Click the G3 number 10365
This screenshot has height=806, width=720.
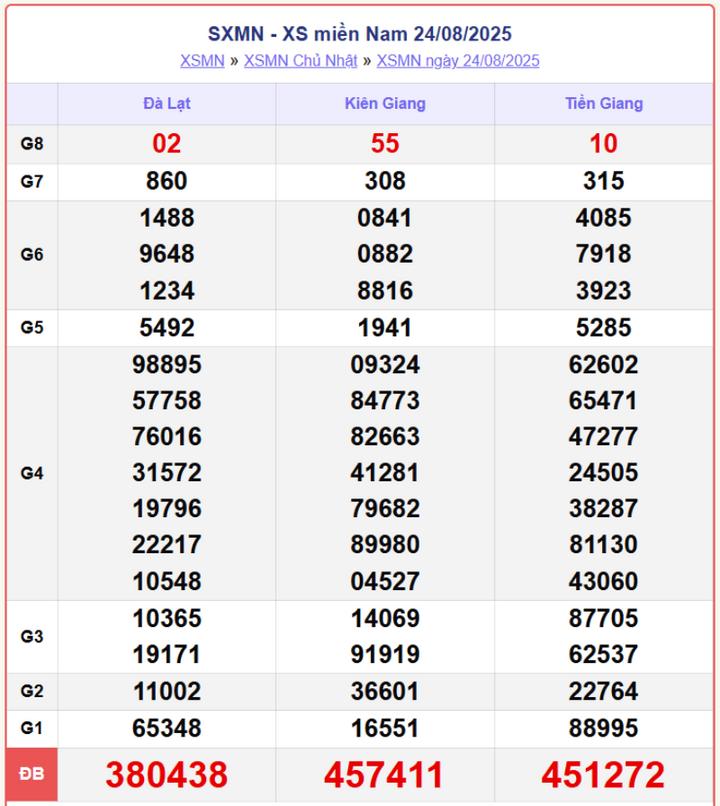[167, 619]
